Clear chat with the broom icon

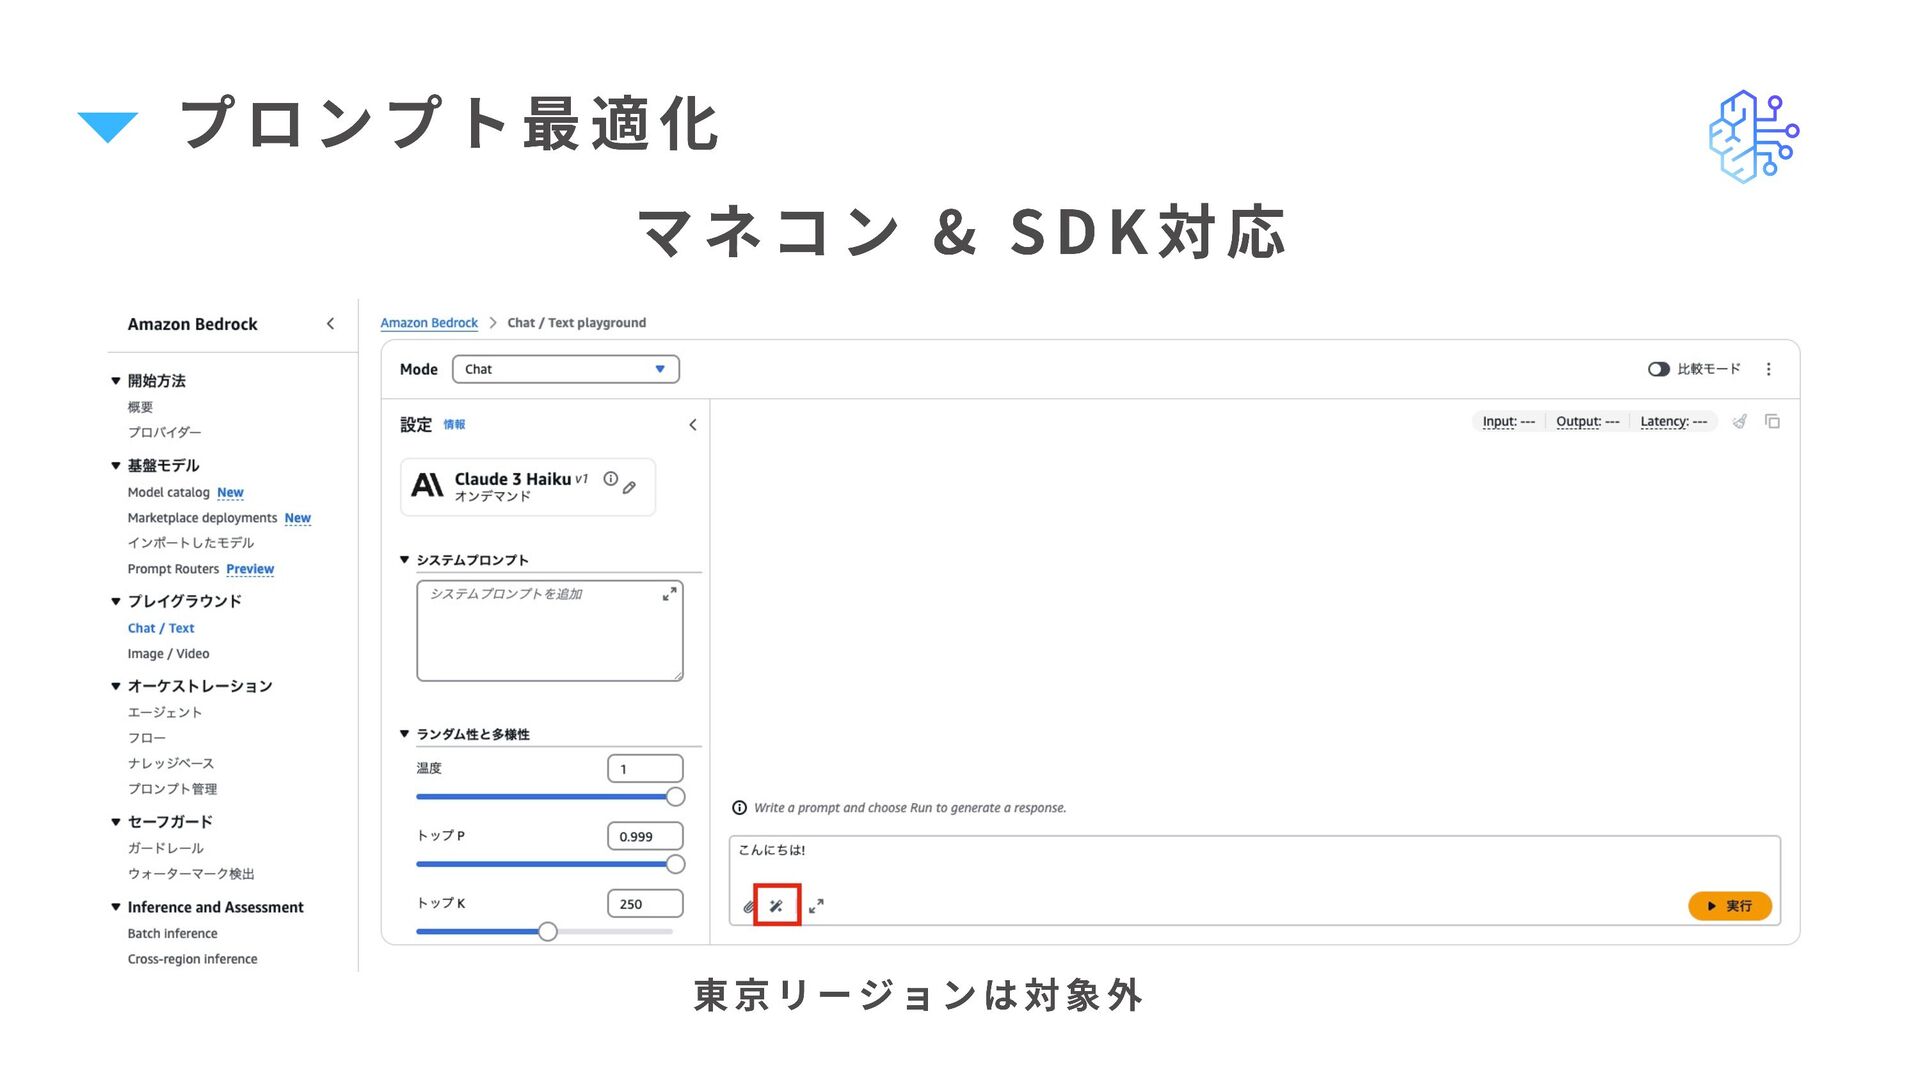click(1740, 422)
